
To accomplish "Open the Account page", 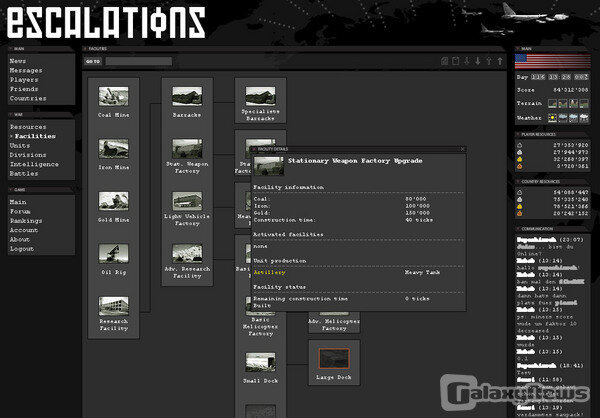I will click(x=24, y=230).
